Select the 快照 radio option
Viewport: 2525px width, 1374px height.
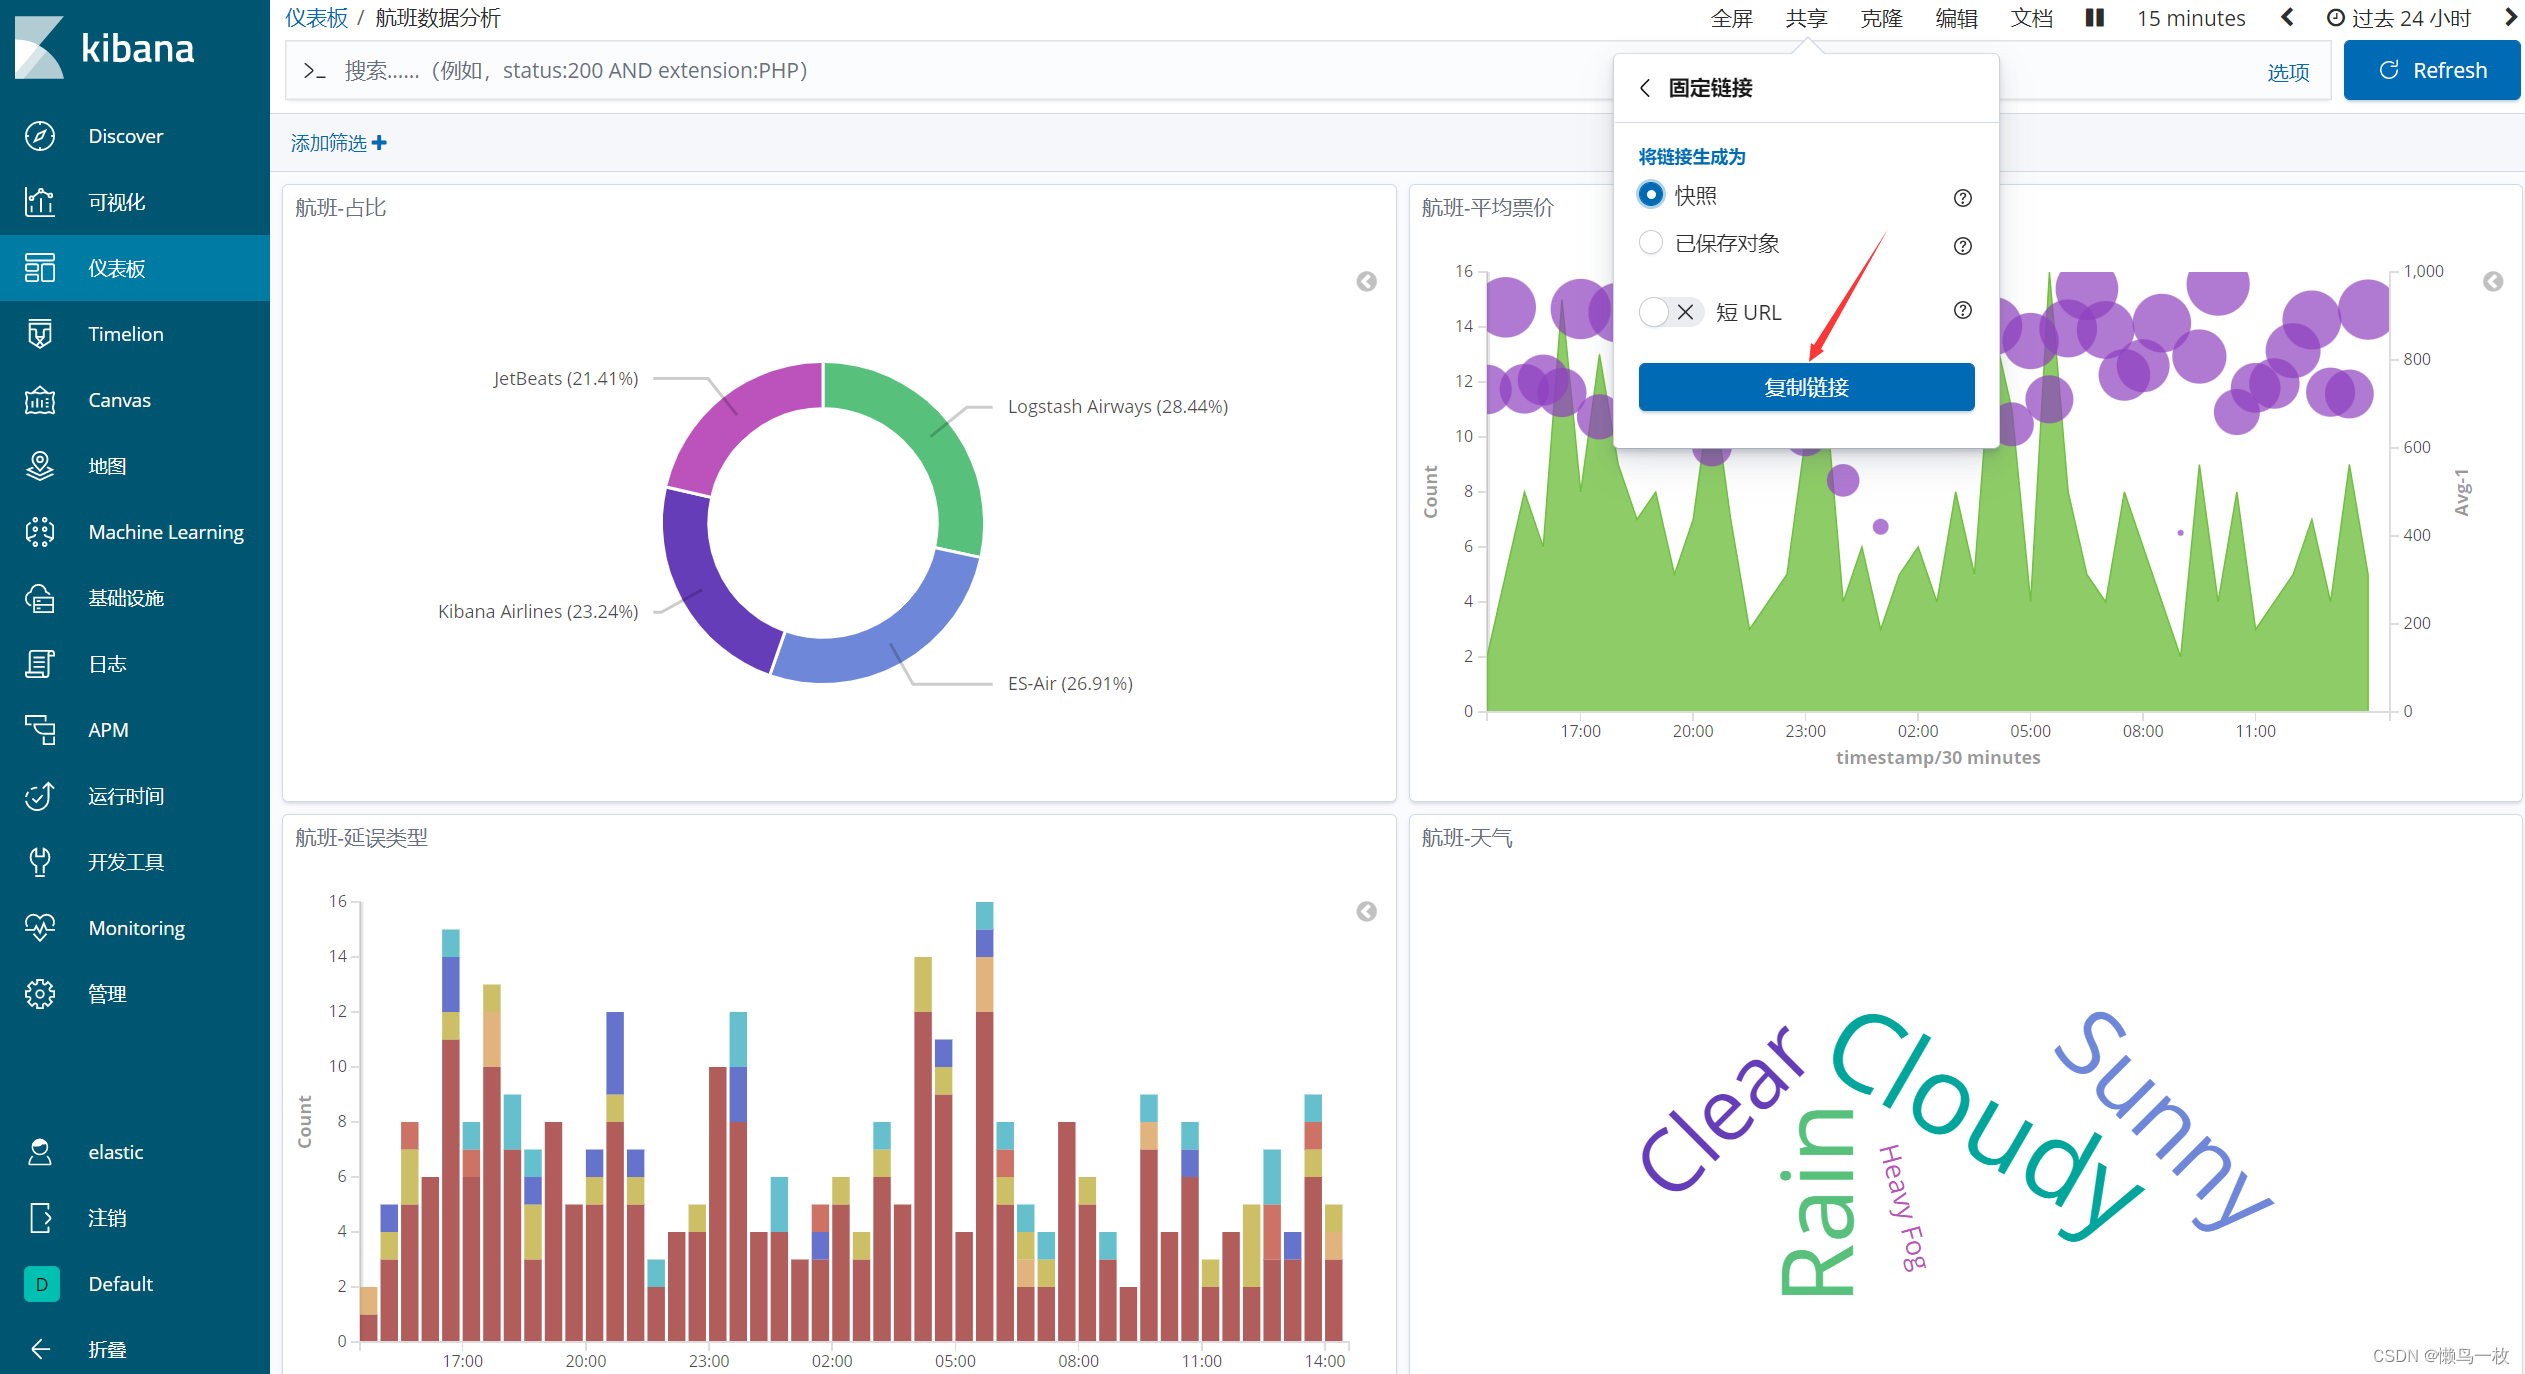pyautogui.click(x=1651, y=195)
